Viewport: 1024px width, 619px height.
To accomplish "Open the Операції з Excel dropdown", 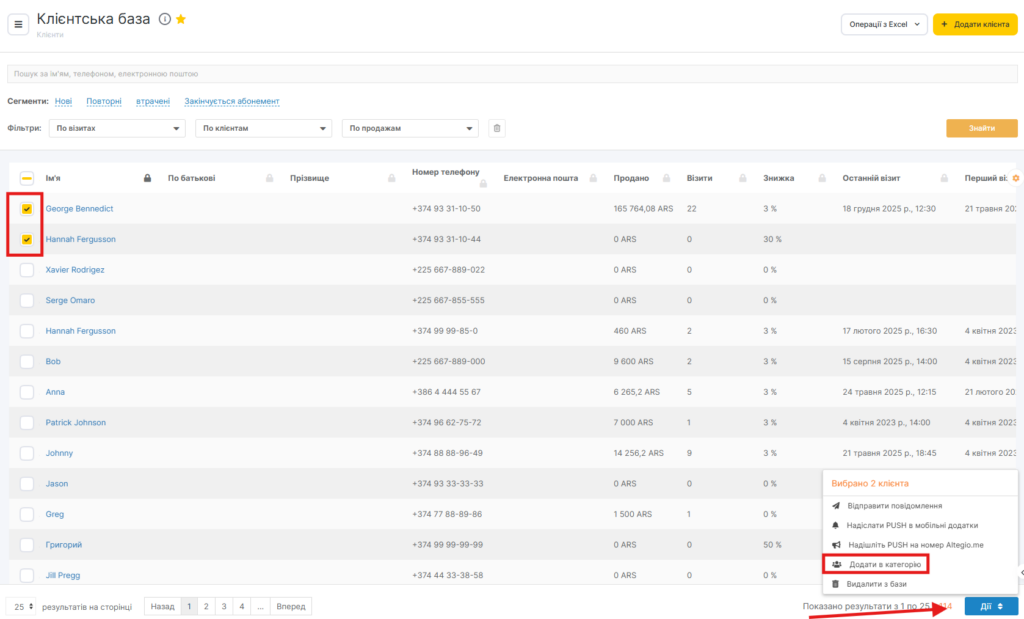I will (884, 25).
